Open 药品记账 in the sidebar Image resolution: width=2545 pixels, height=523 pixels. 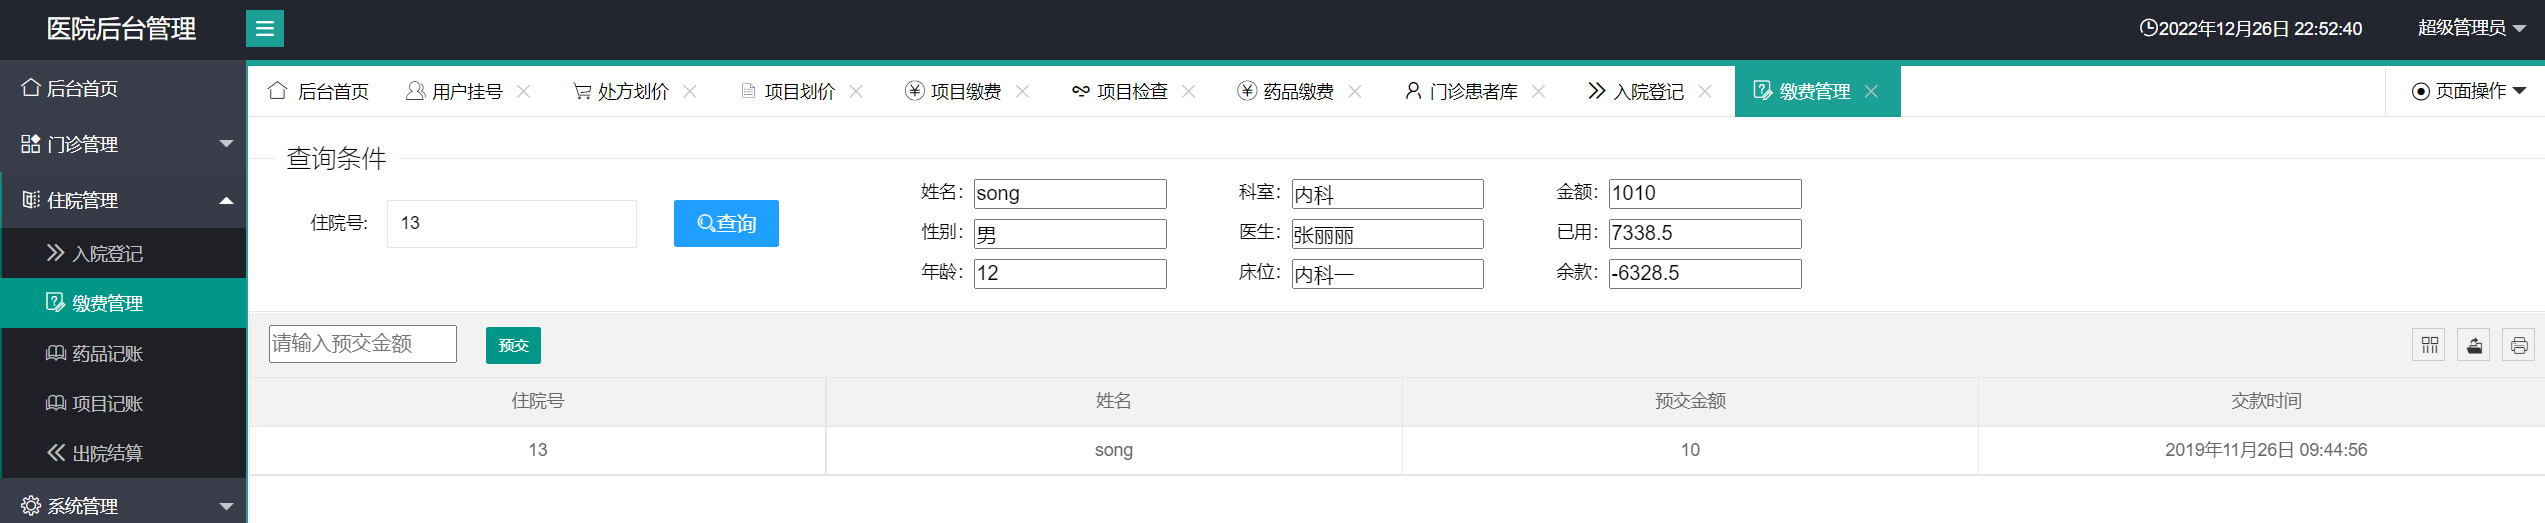point(107,354)
